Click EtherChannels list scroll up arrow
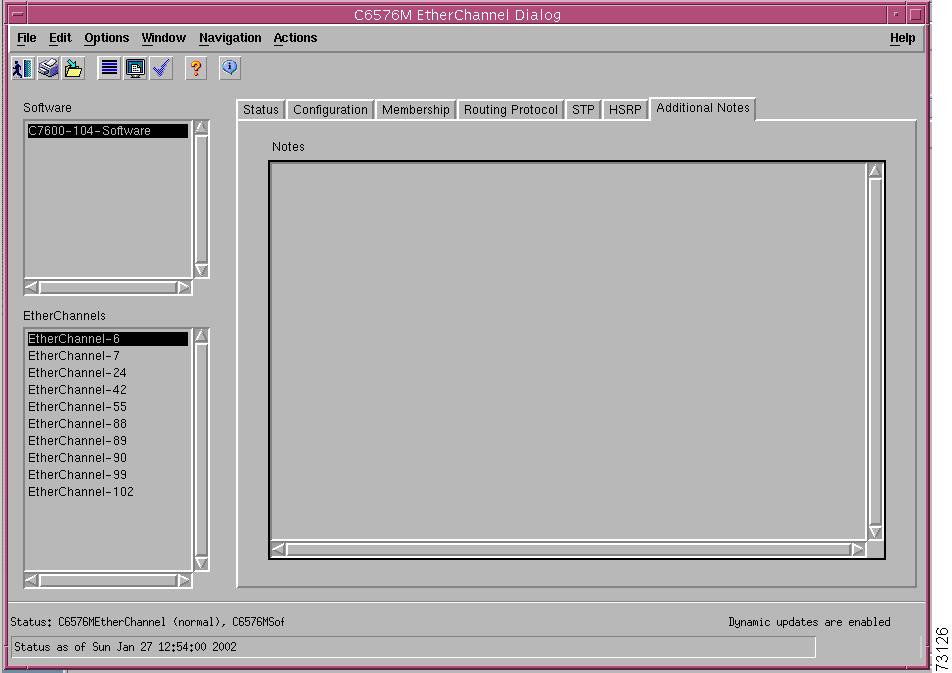Viewport: 952px width, 673px height. click(x=202, y=336)
